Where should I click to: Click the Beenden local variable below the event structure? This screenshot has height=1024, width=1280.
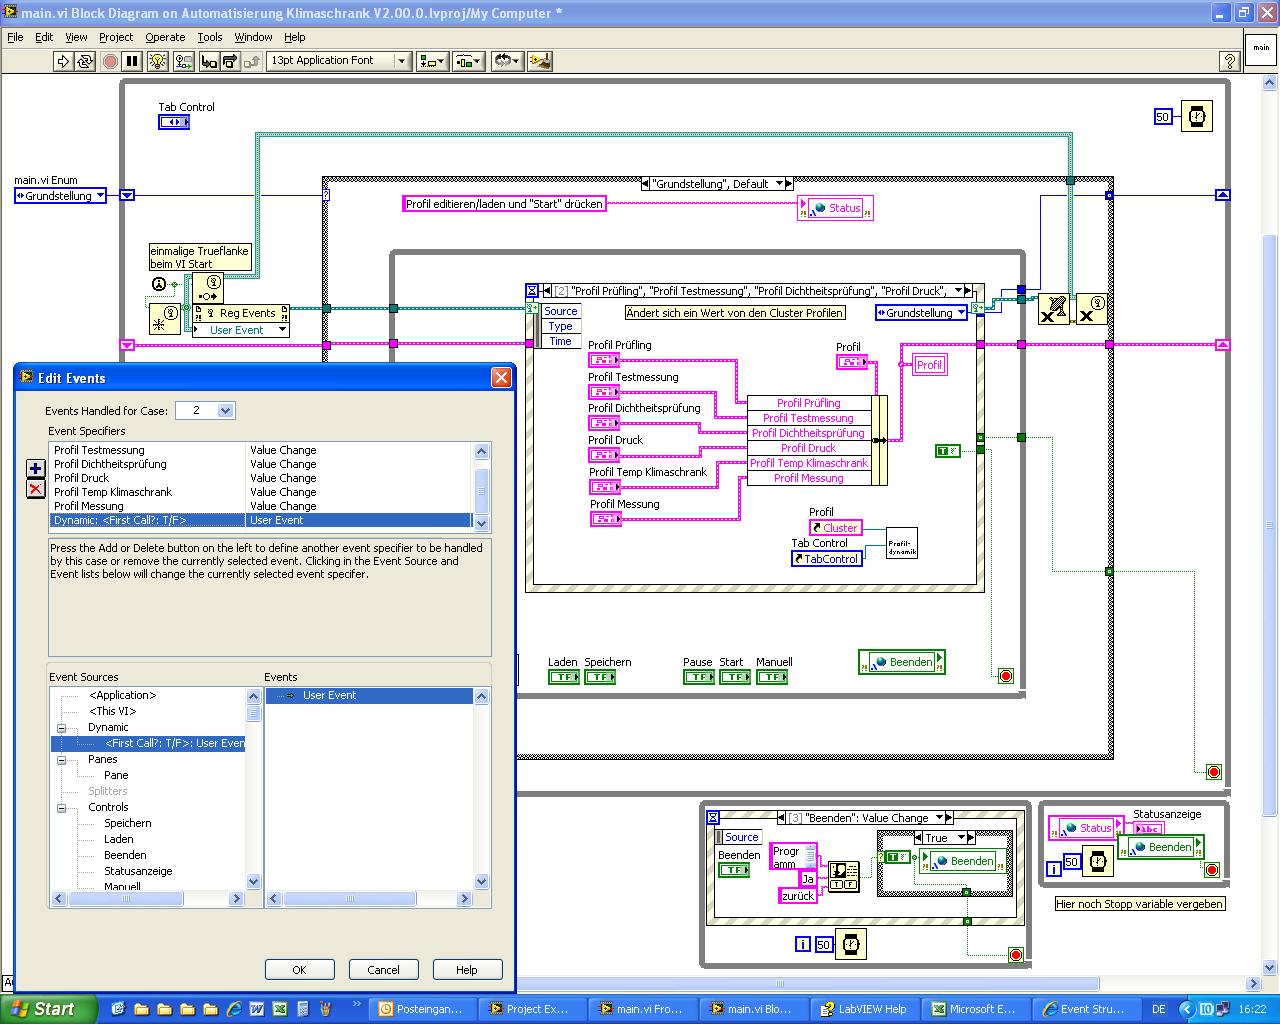point(901,662)
